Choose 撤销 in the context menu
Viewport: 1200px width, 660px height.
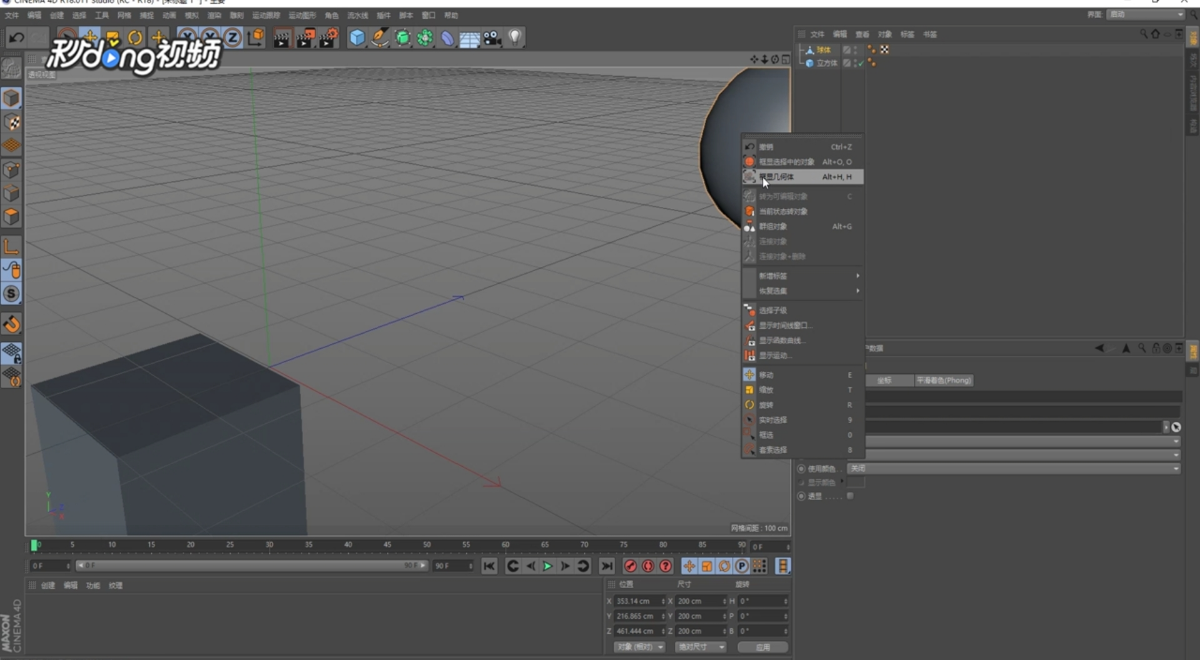pos(803,147)
